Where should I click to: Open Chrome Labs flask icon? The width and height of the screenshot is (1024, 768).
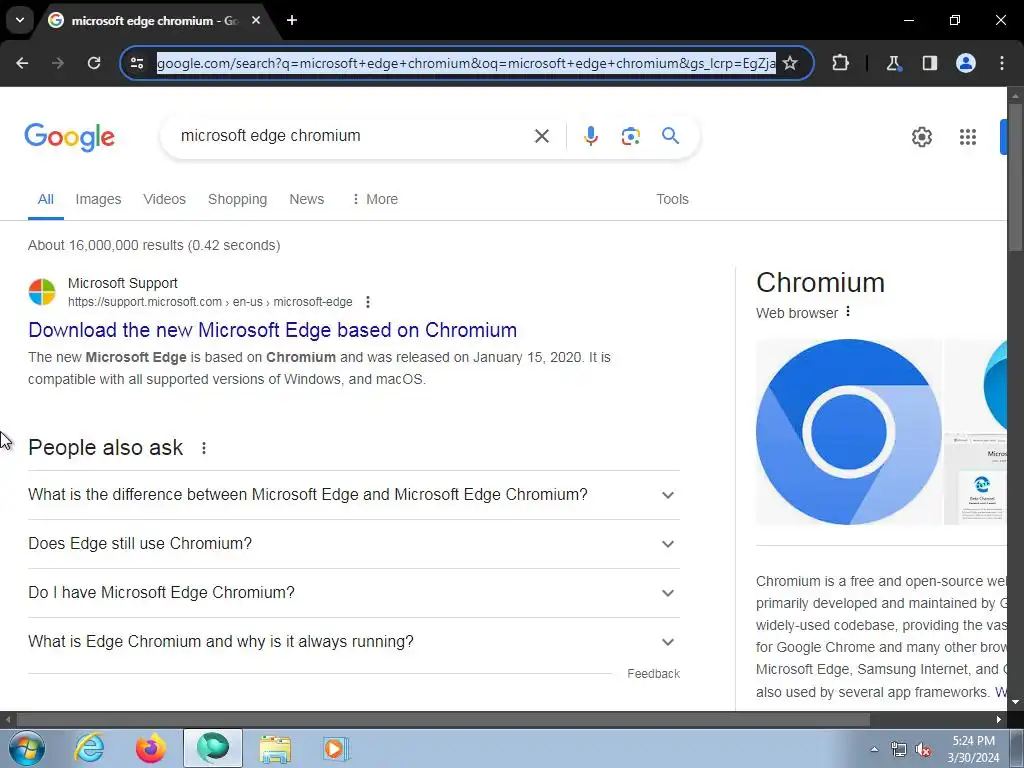click(x=893, y=63)
